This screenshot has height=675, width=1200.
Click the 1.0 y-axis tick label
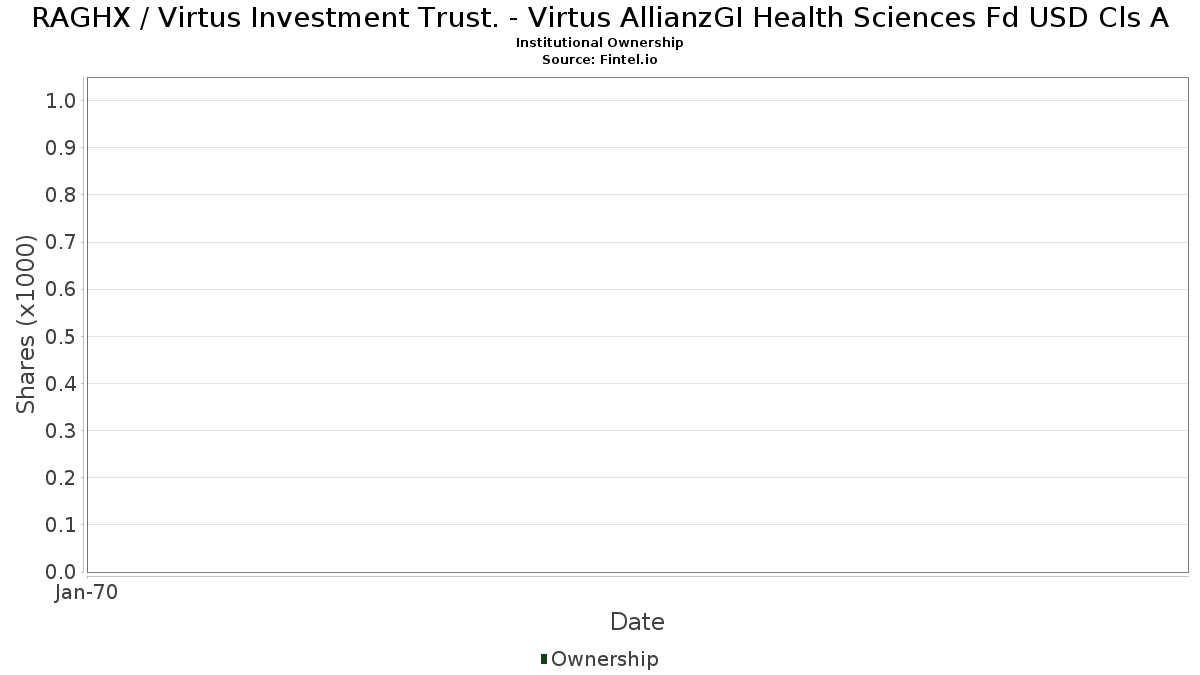click(61, 101)
